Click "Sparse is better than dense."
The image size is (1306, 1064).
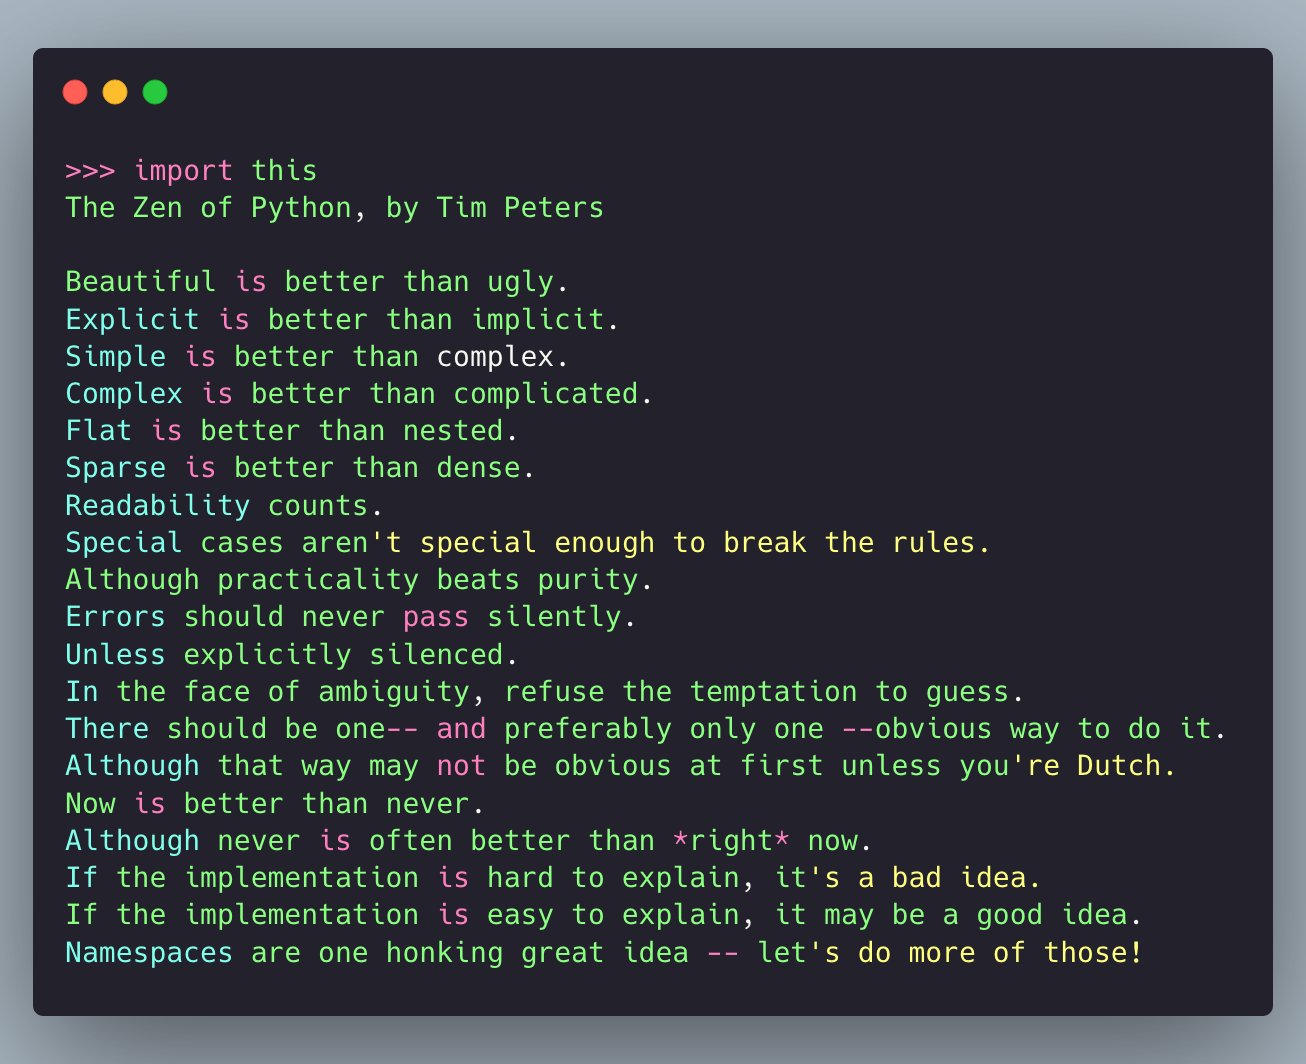pyautogui.click(x=297, y=467)
